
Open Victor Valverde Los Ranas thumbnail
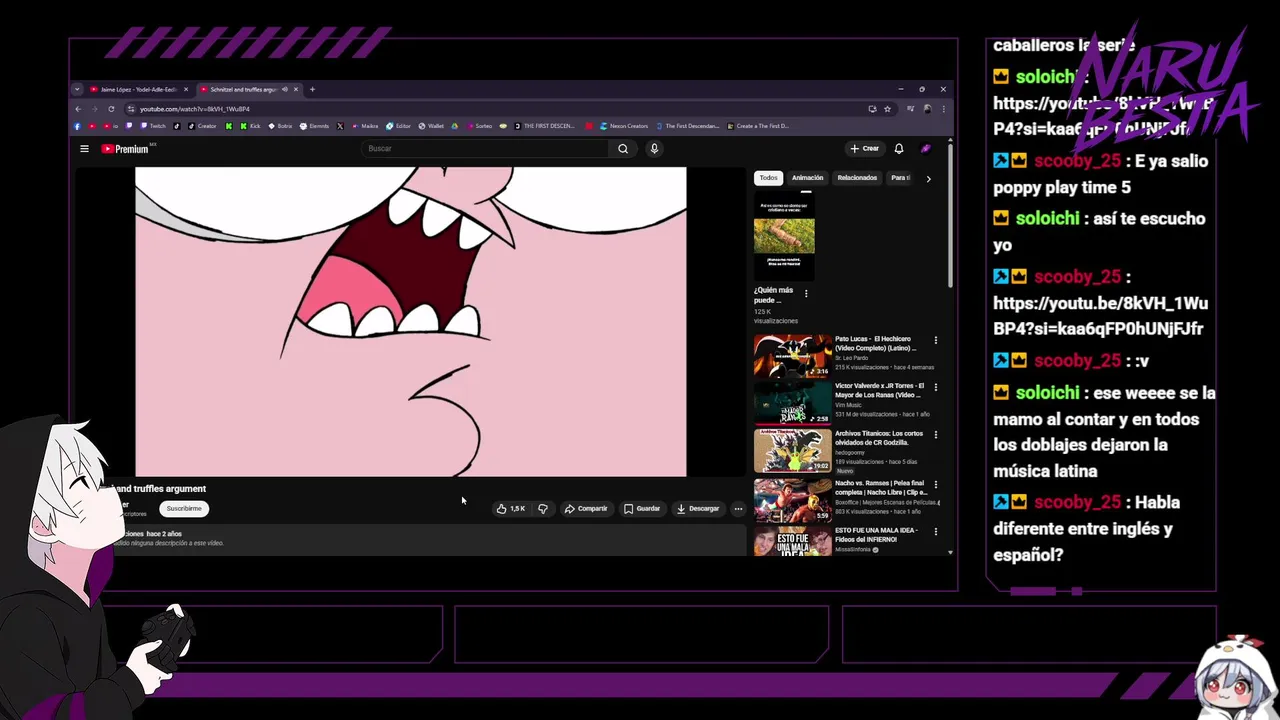792,404
